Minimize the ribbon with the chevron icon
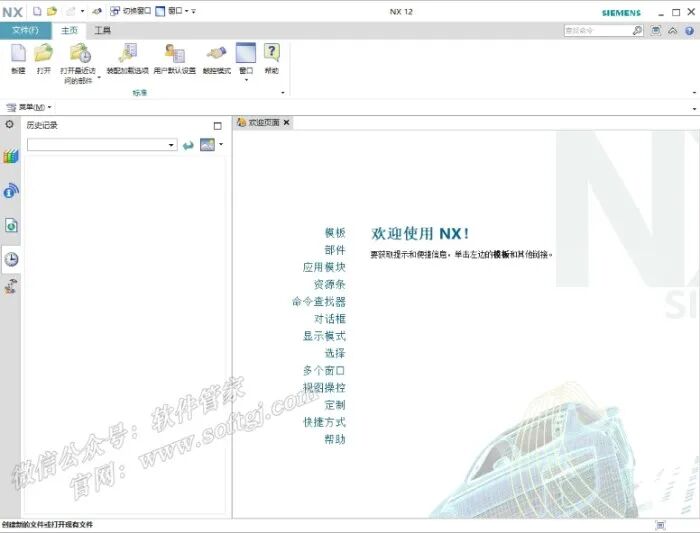 [673, 30]
